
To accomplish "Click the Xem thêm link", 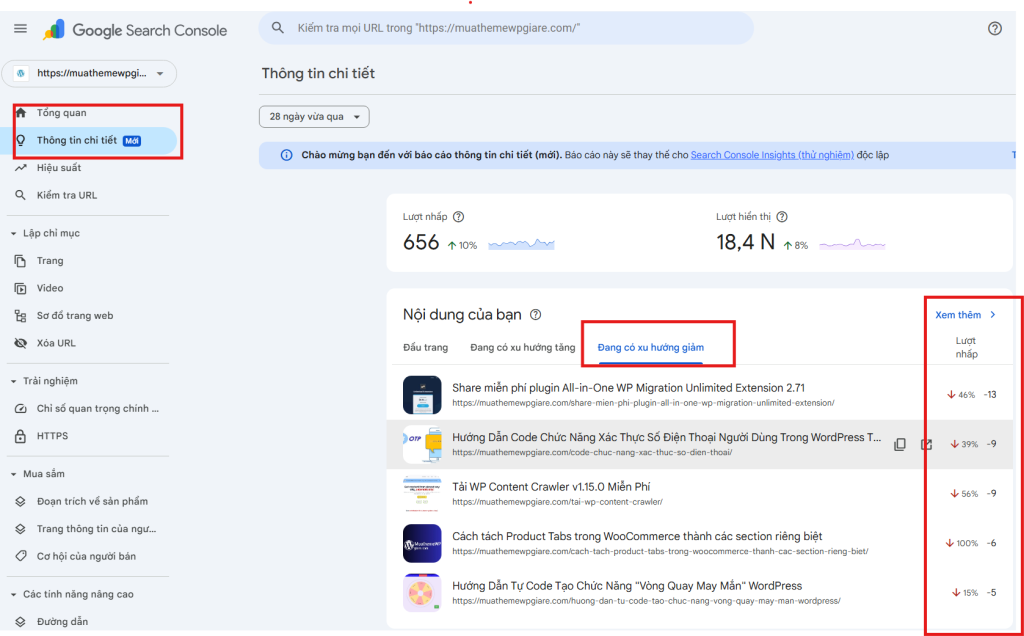I will (958, 315).
